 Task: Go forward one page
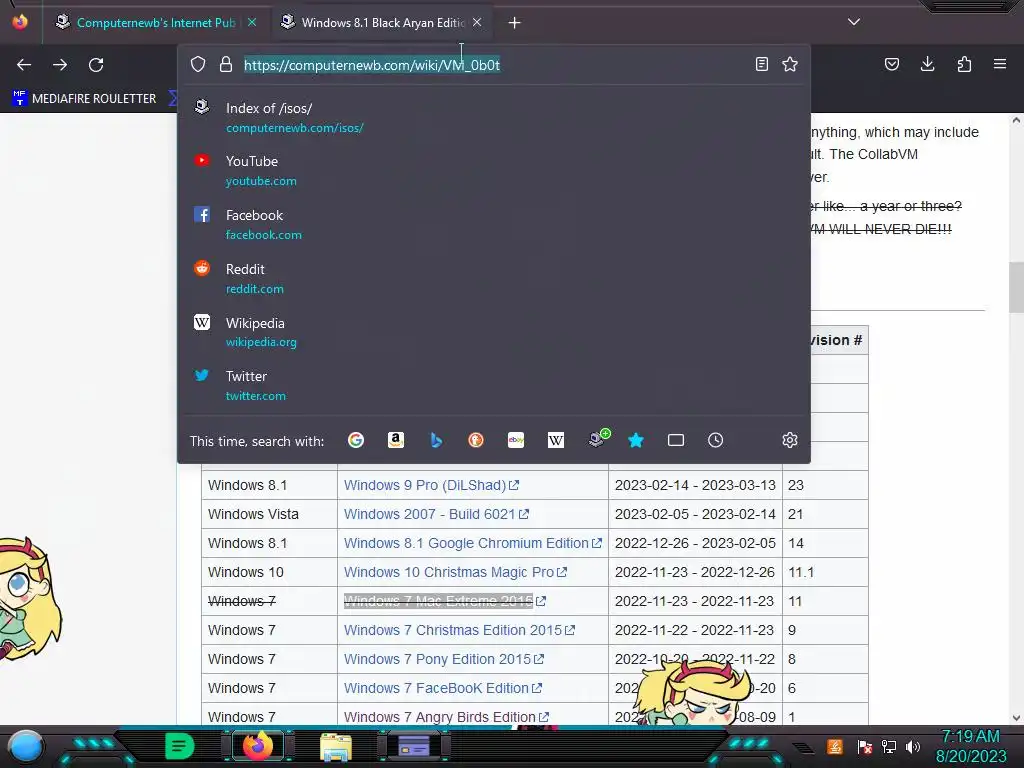click(x=60, y=65)
